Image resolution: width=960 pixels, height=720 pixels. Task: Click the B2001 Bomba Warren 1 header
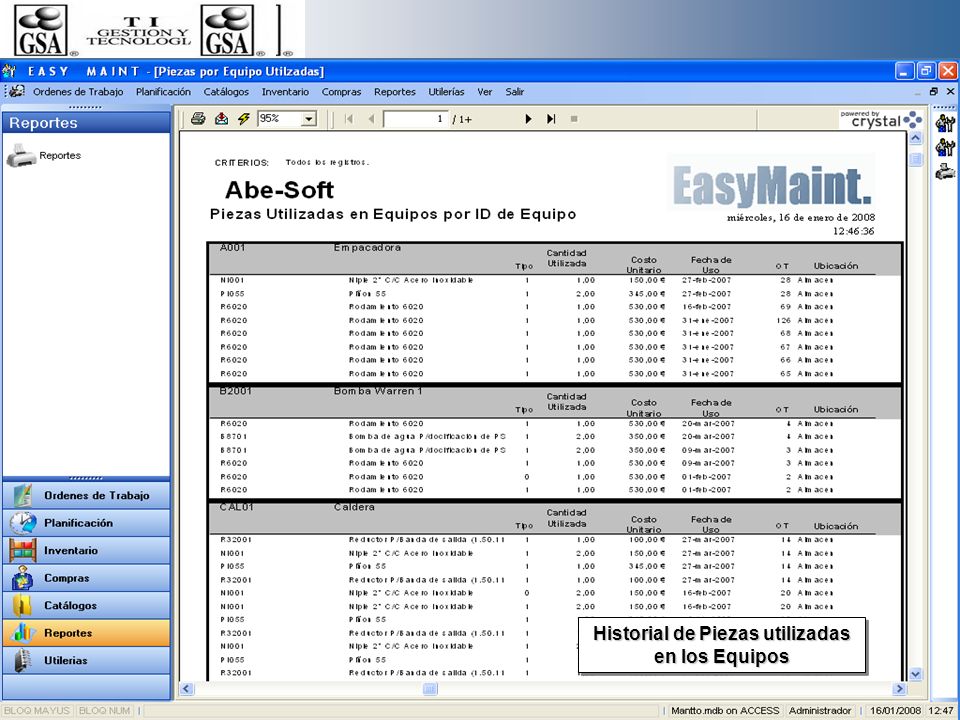(555, 402)
